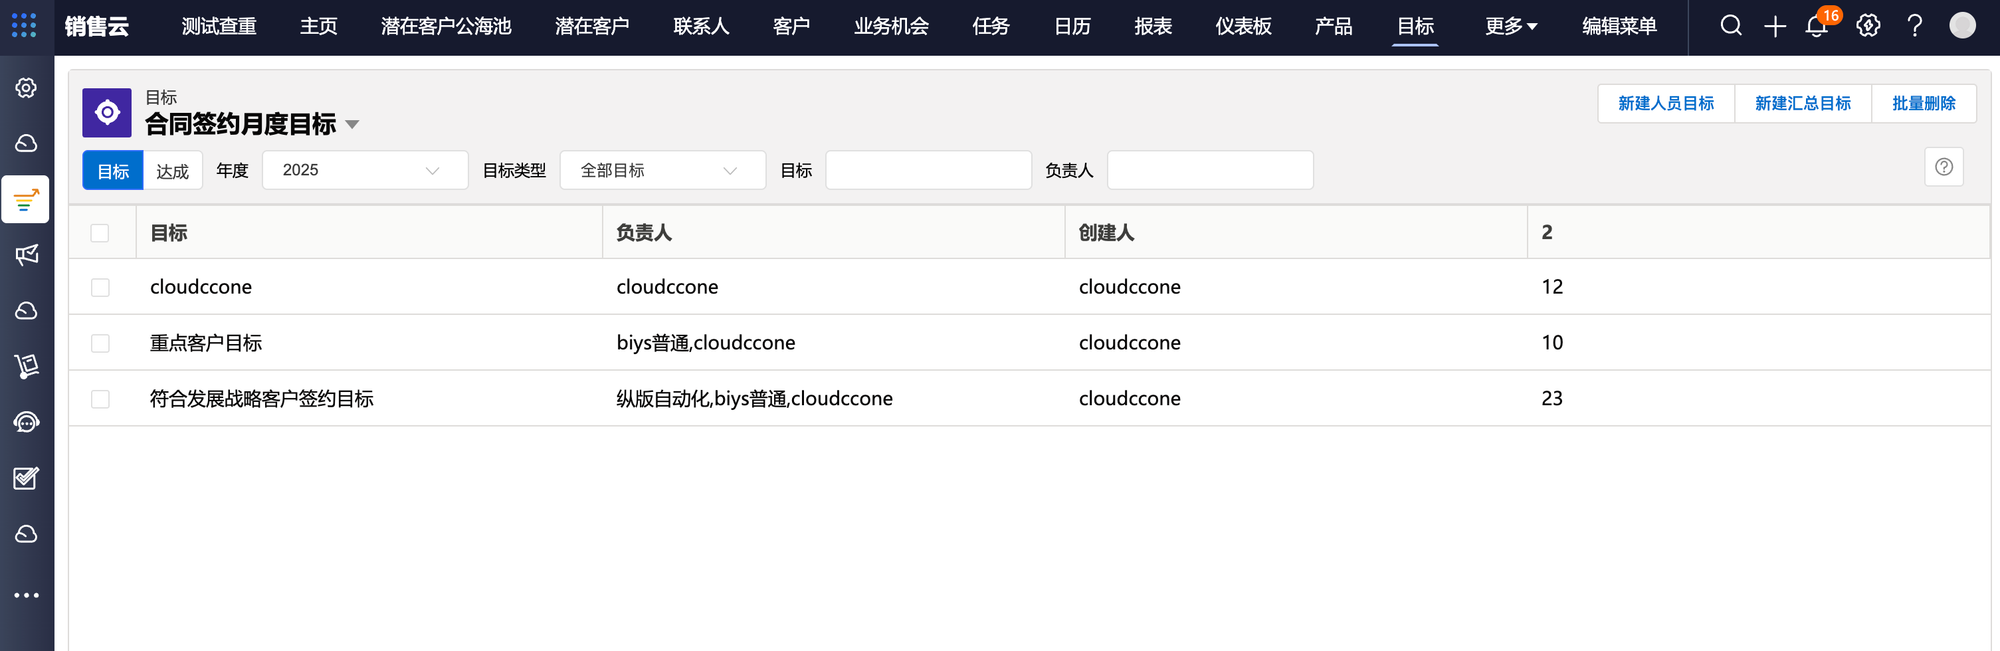Screen dimensions: 2000x651
Task: Expand the 合同签约月度目标 view switcher arrow
Action: click(x=352, y=125)
